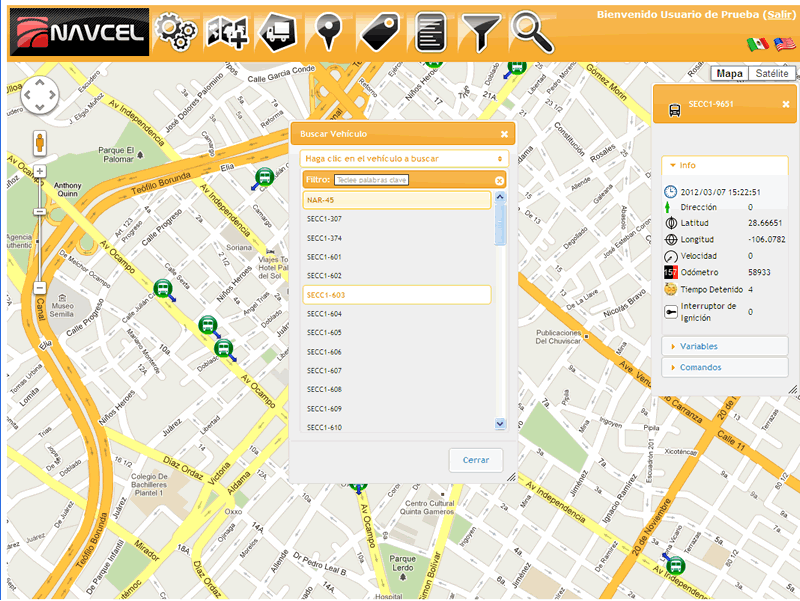Switch to Mapa view
800x601 pixels.
730,73
